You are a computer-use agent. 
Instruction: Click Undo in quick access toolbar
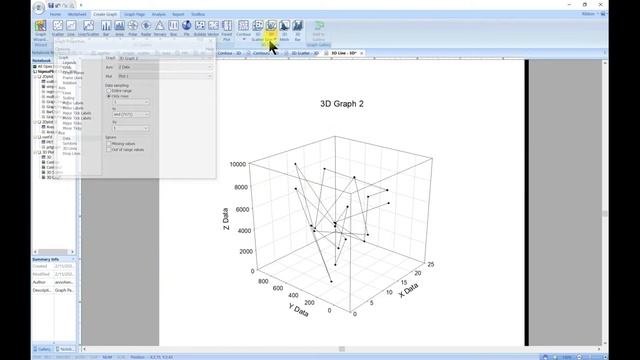58,5
